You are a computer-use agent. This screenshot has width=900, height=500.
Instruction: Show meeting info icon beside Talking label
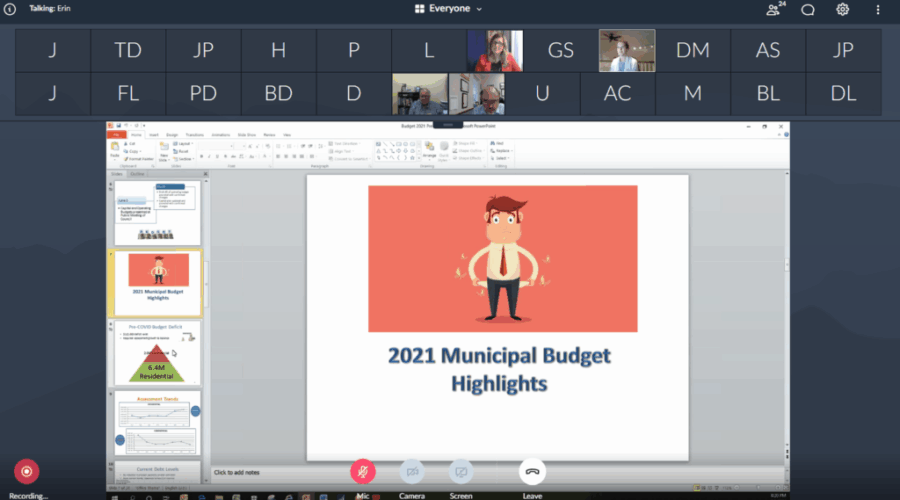coord(11,9)
